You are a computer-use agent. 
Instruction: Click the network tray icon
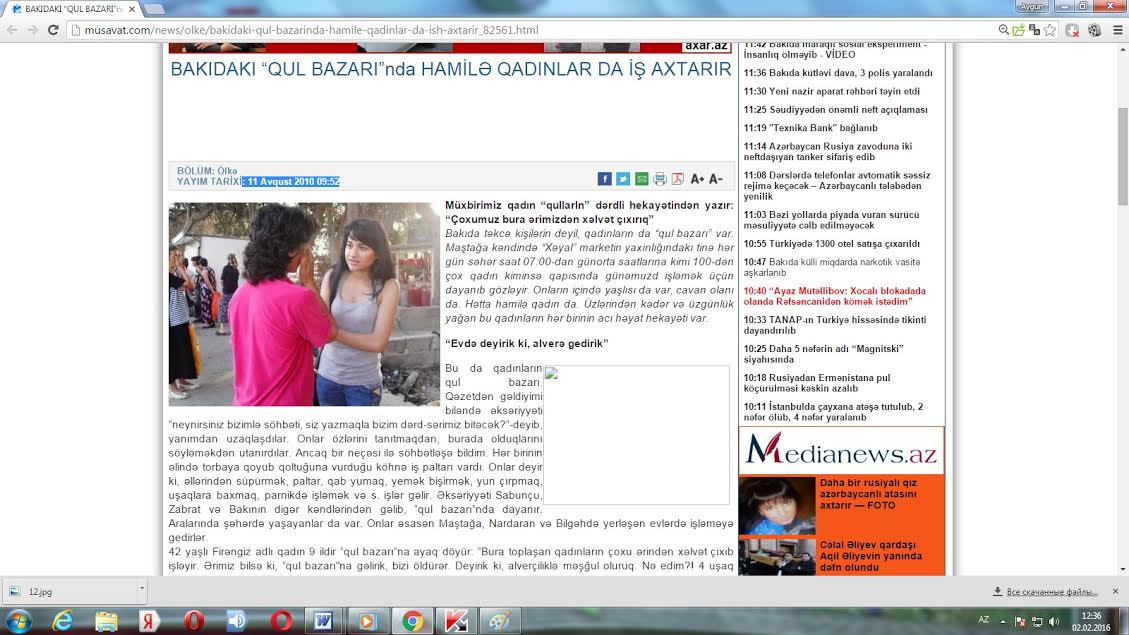click(x=1037, y=621)
